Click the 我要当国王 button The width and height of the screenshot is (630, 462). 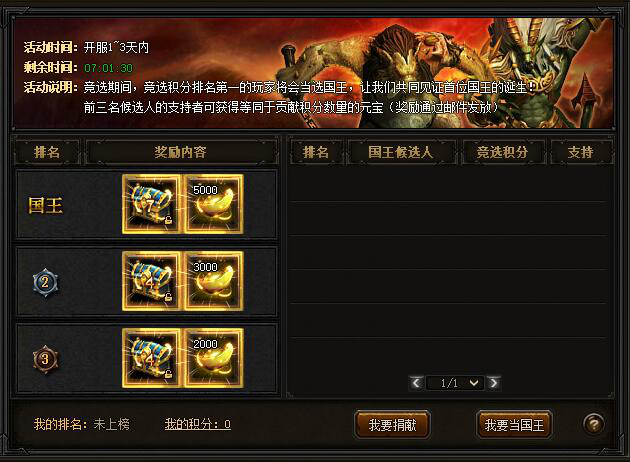(514, 425)
